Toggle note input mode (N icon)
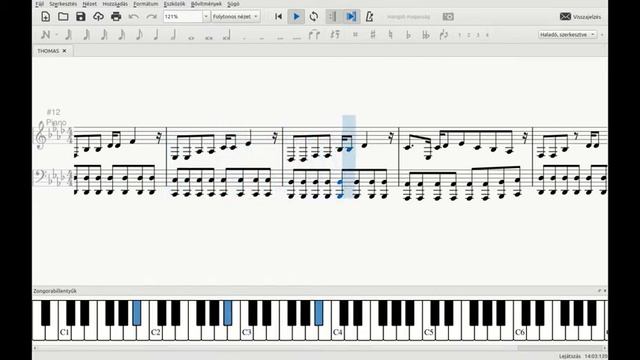Viewport: 640px width, 360px height. (x=45, y=35)
